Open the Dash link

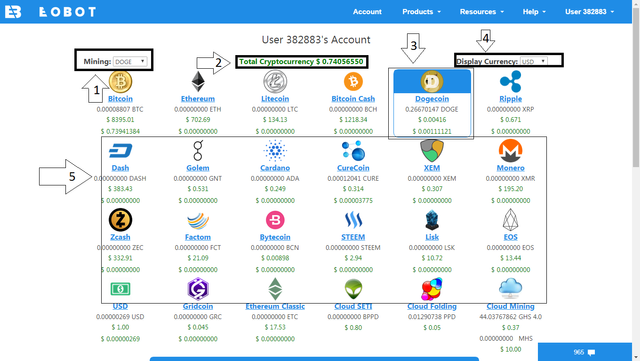120,168
